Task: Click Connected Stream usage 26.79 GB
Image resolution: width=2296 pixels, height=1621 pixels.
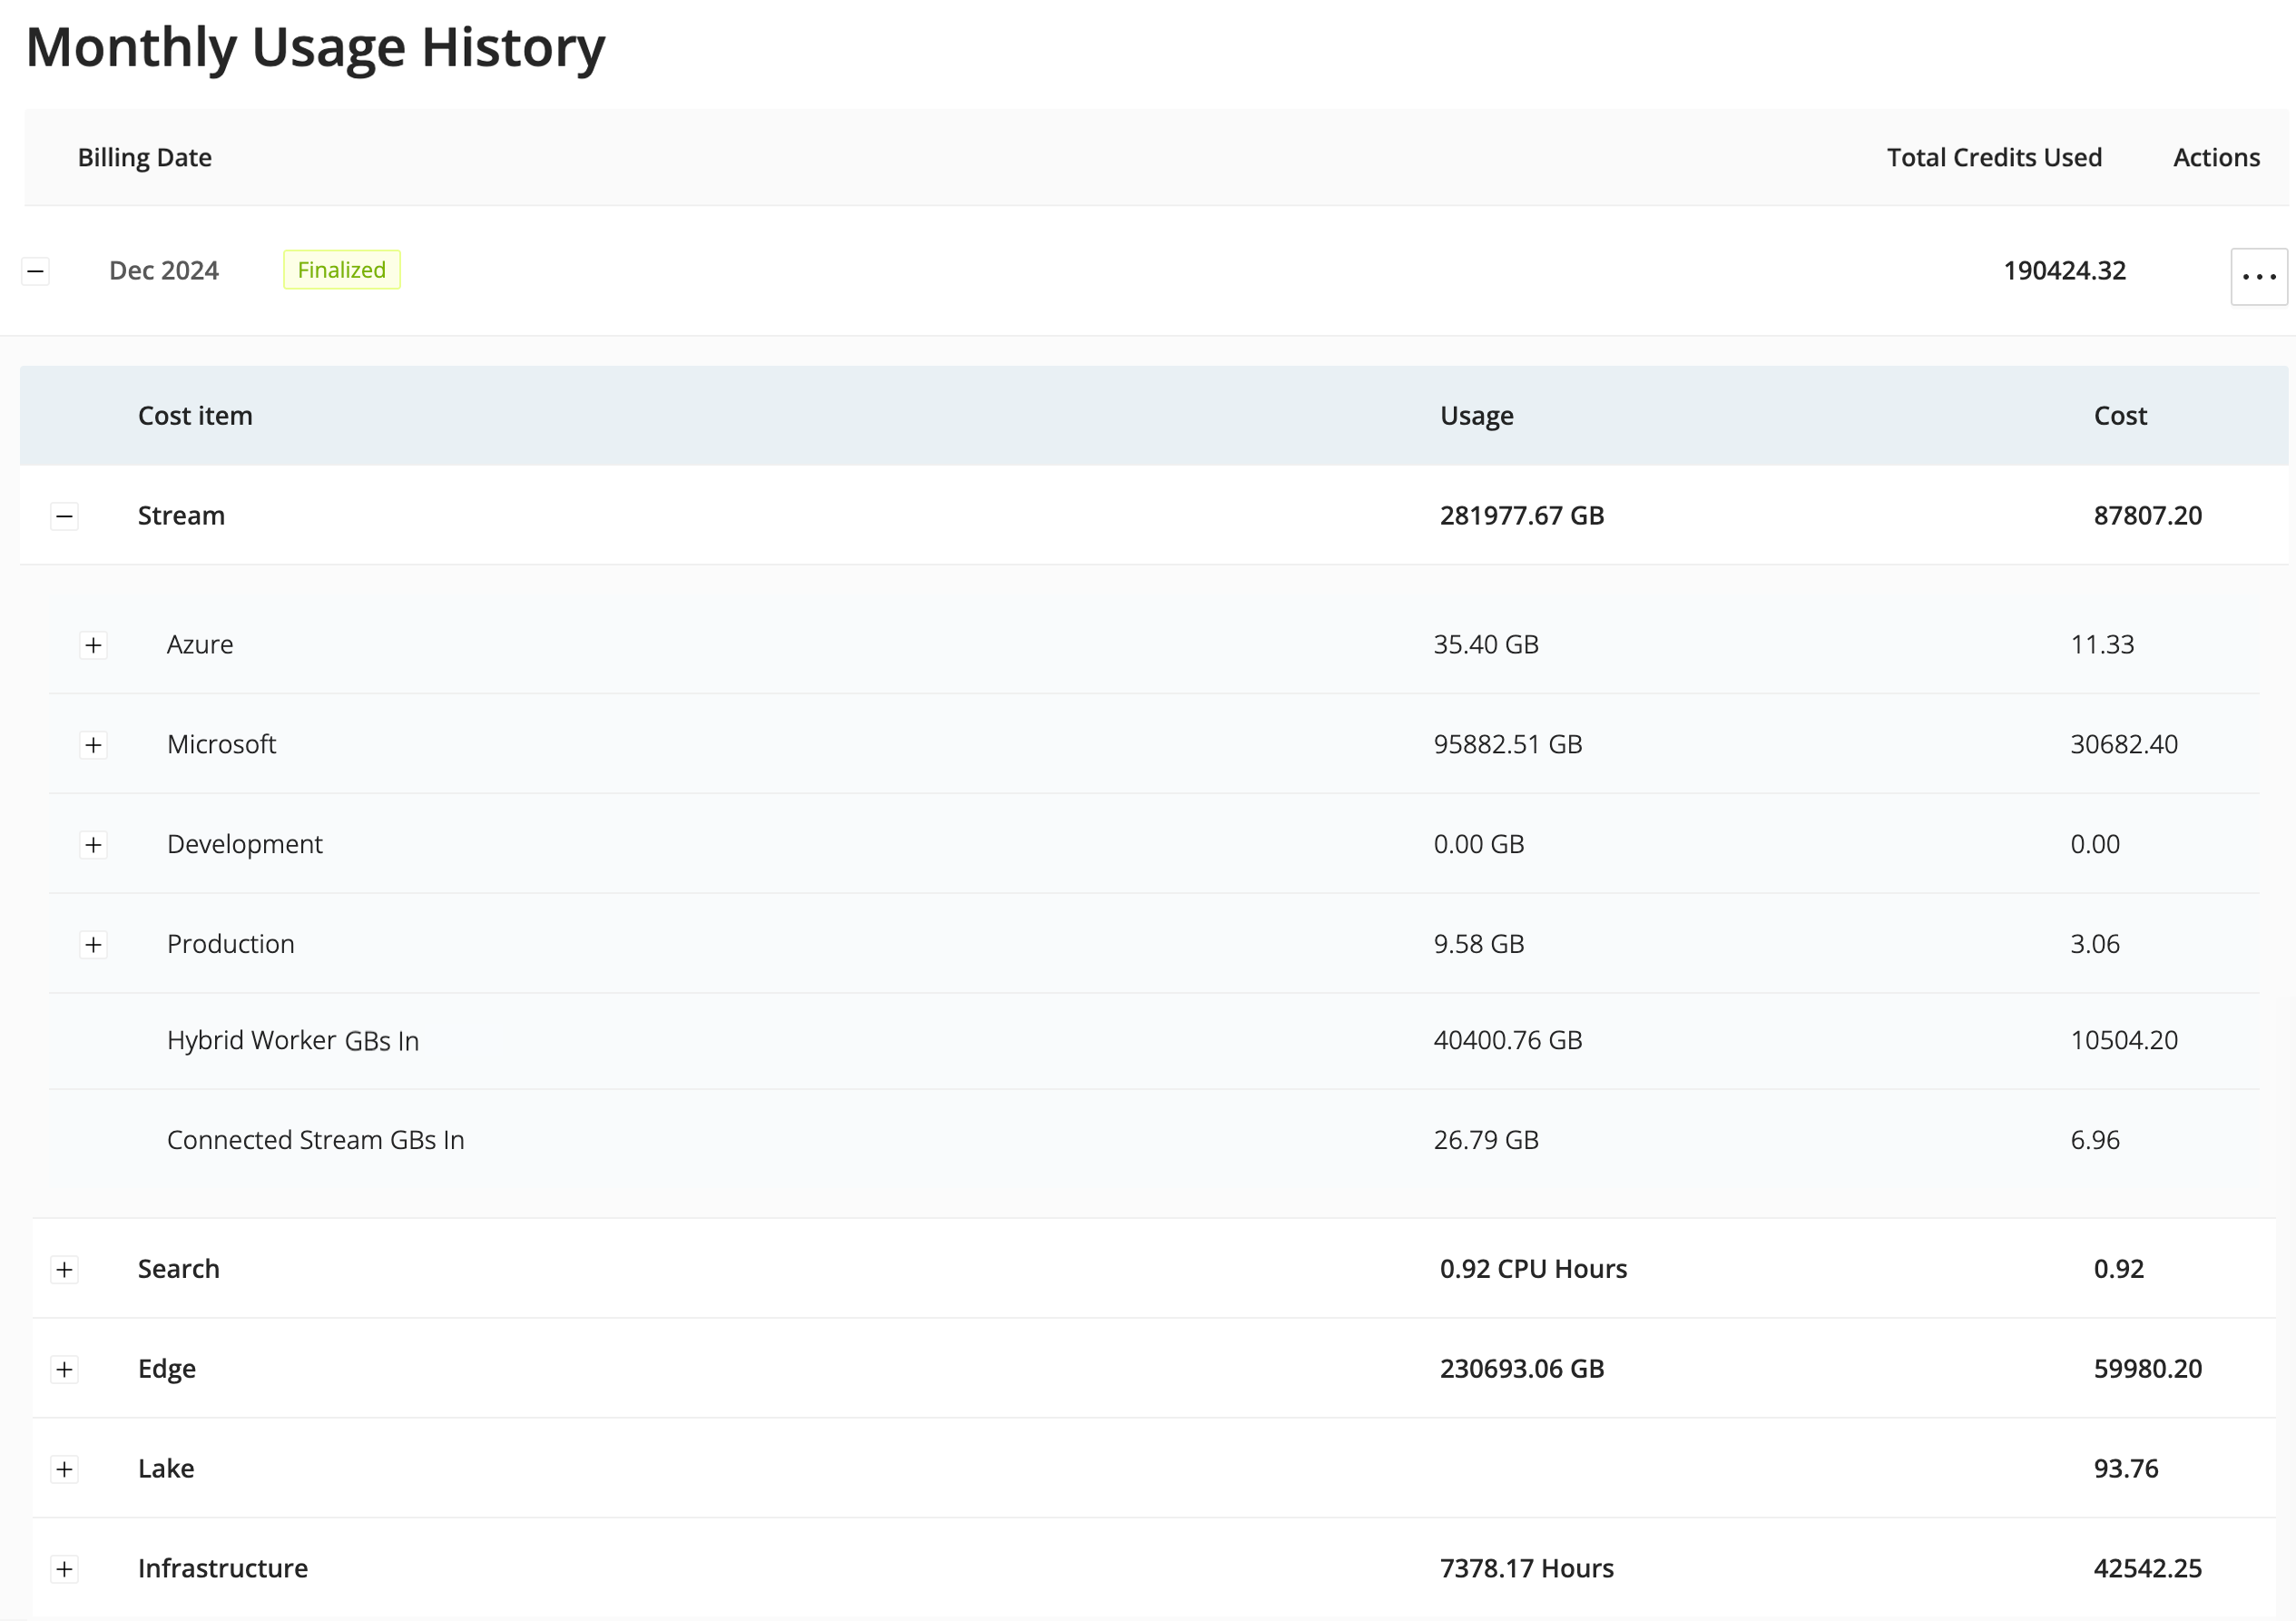Action: pyautogui.click(x=1486, y=1141)
